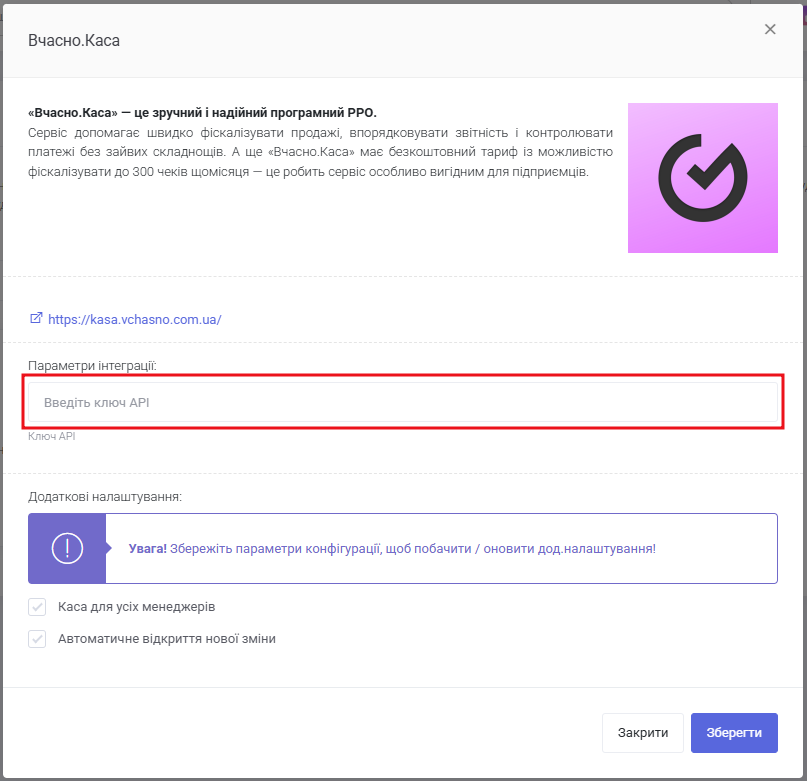
Task: Click the 'Вчасно.Каса' dialog title
Action: pyautogui.click(x=74, y=41)
